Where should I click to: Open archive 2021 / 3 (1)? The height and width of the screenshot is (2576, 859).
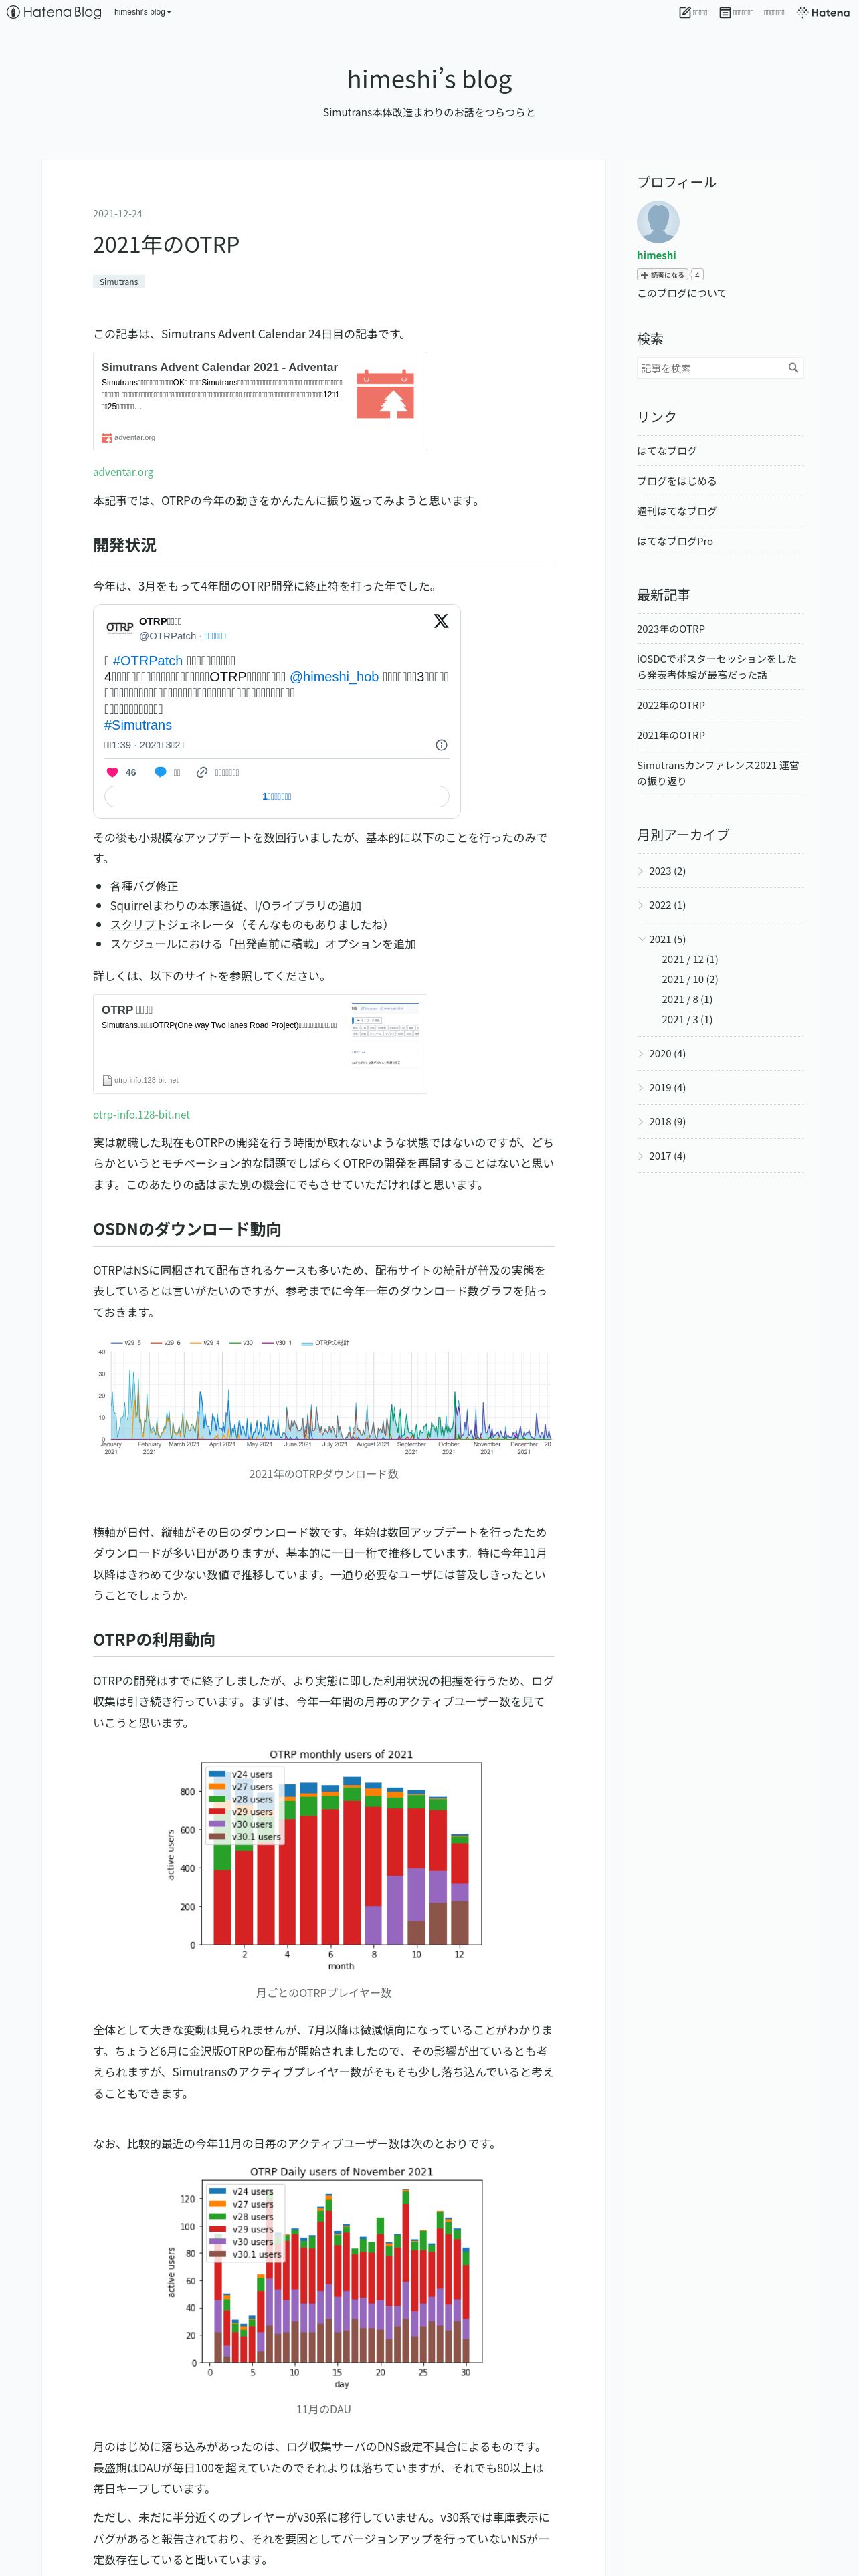[687, 1019]
